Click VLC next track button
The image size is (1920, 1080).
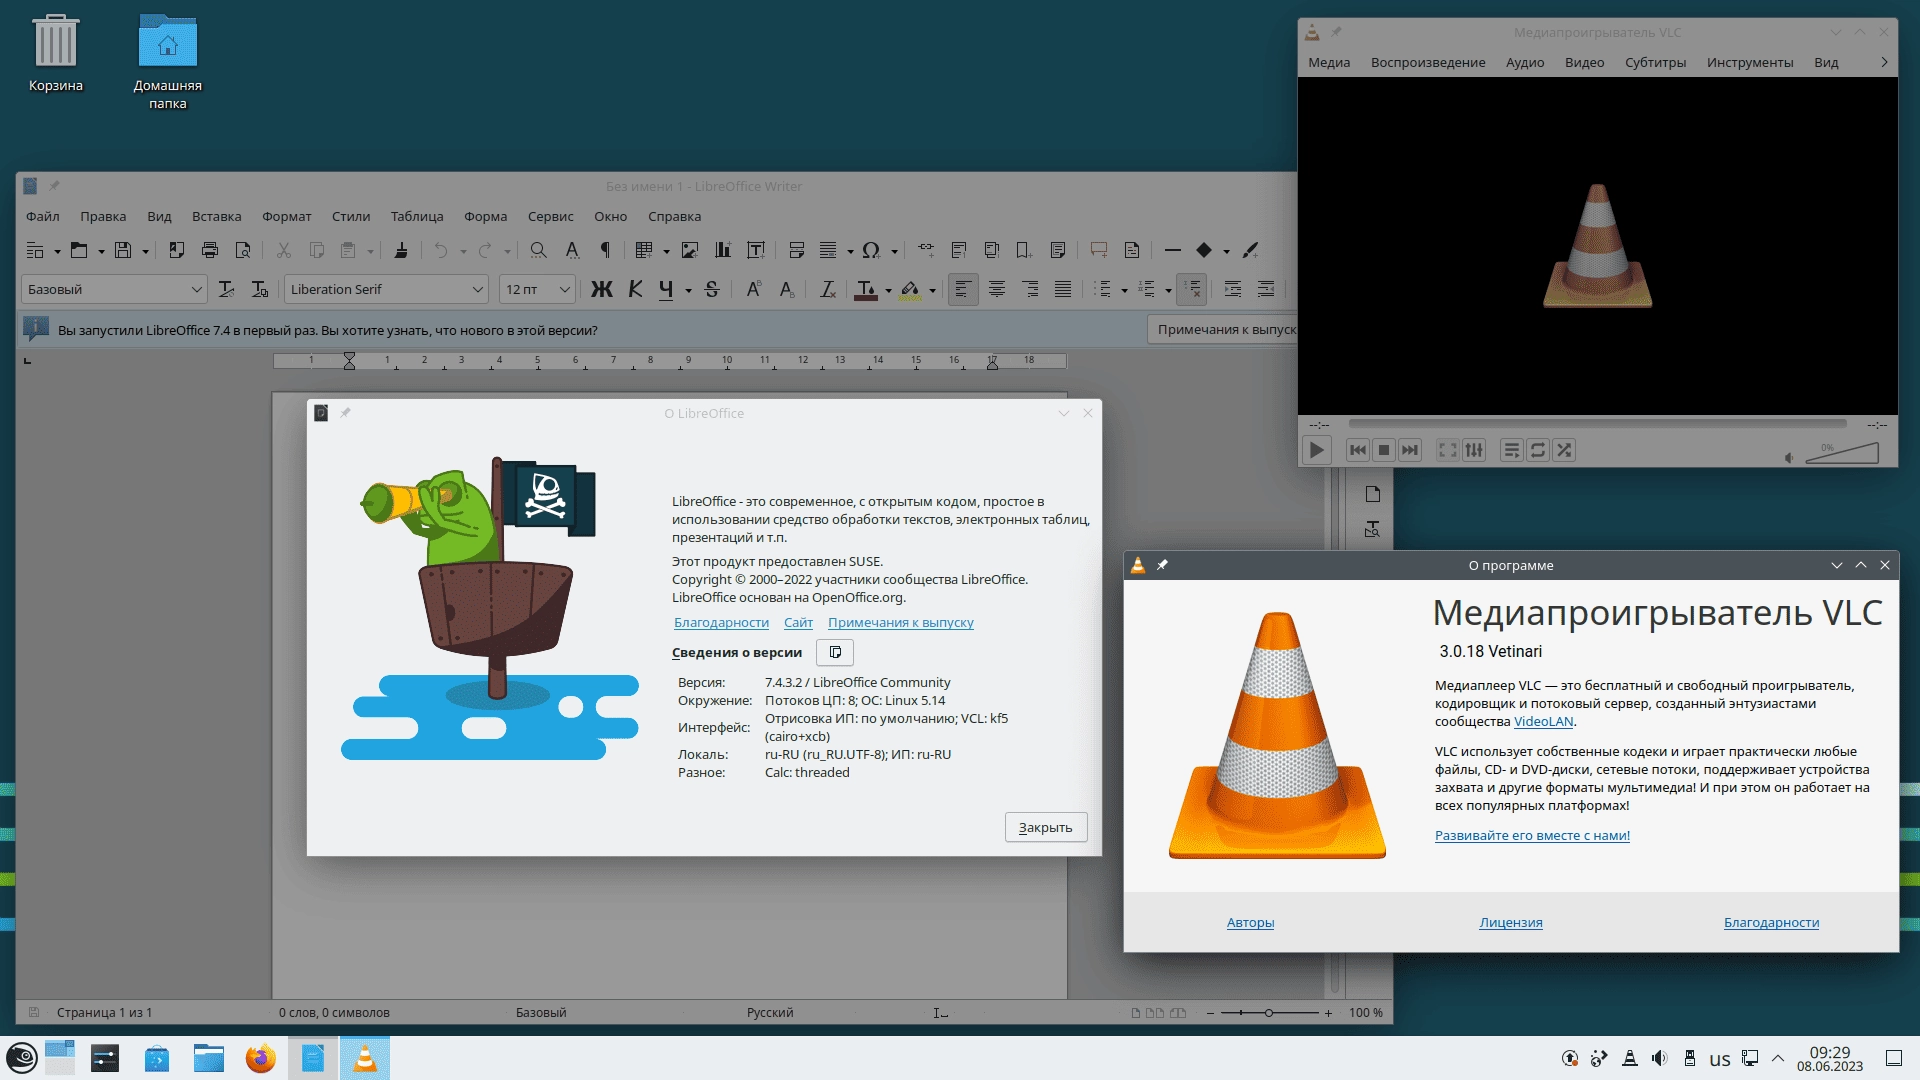click(x=1410, y=450)
